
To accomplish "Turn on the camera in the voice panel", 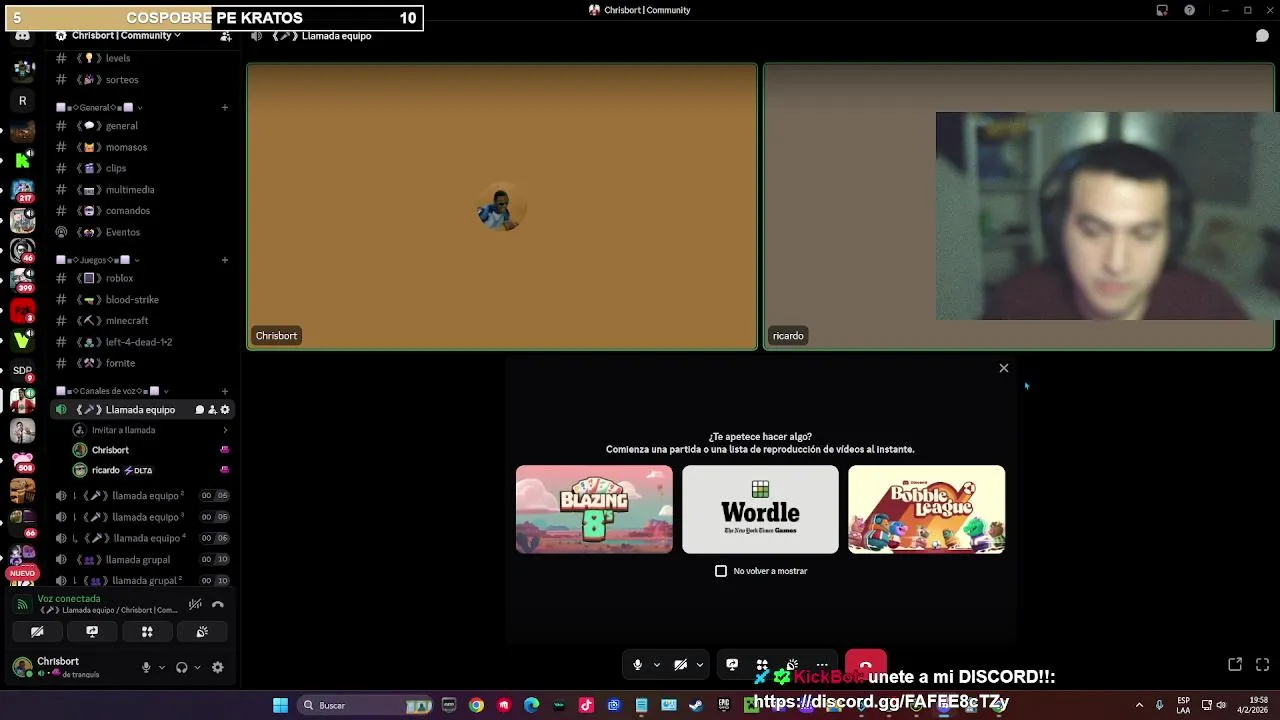I will (x=37, y=632).
